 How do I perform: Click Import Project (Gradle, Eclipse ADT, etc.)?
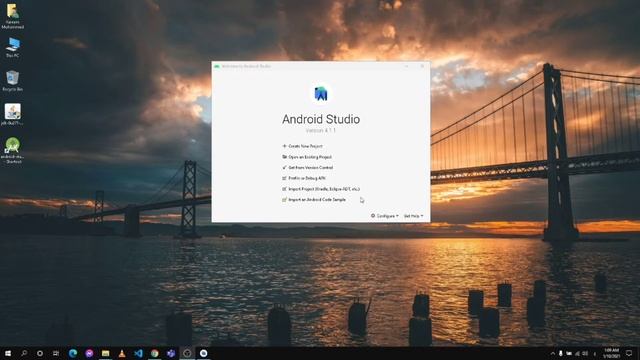(x=321, y=189)
